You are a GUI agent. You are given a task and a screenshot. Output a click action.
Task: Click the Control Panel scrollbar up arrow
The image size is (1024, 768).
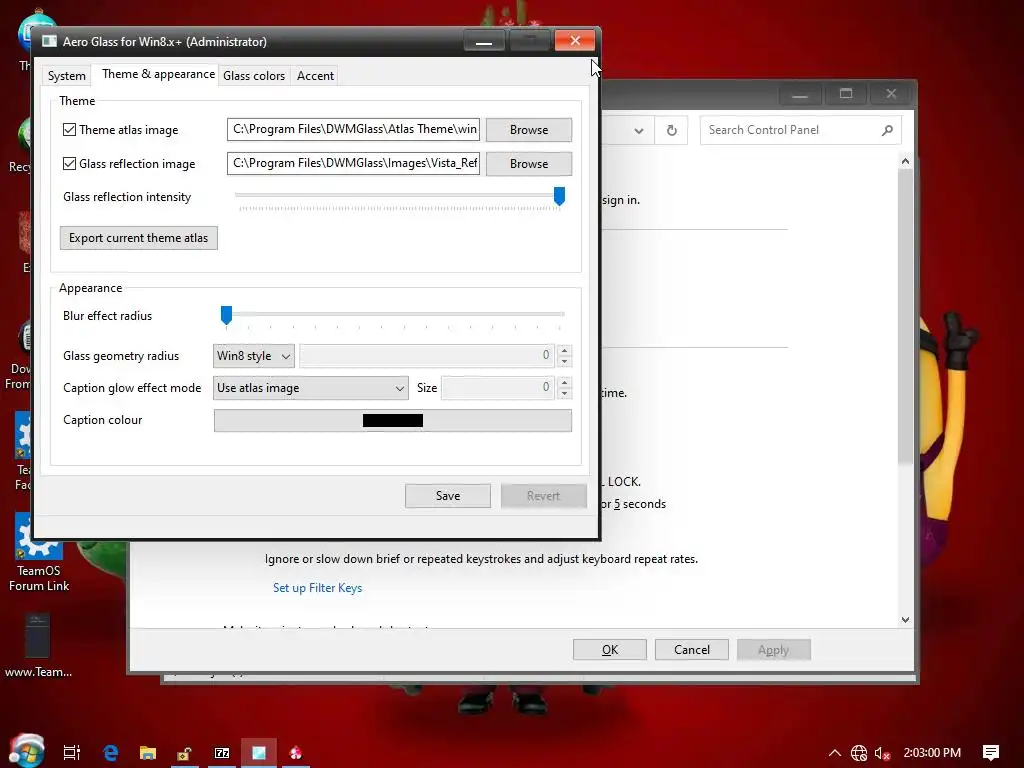(x=905, y=161)
